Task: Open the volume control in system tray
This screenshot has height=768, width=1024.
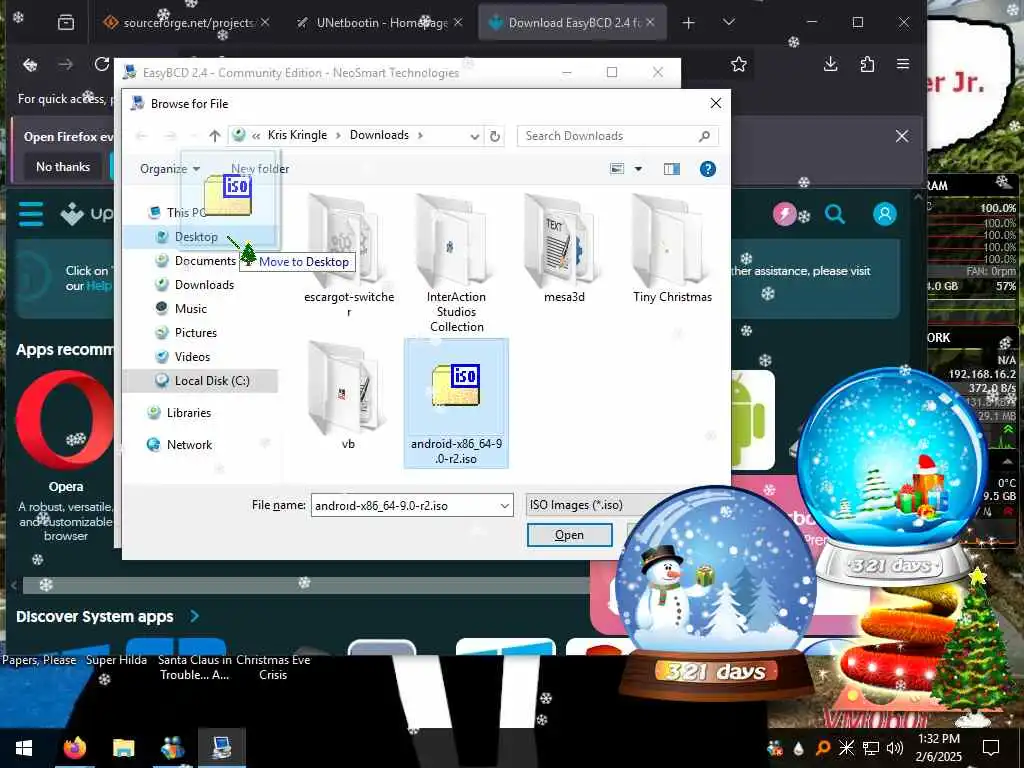Action: pyautogui.click(x=895, y=748)
